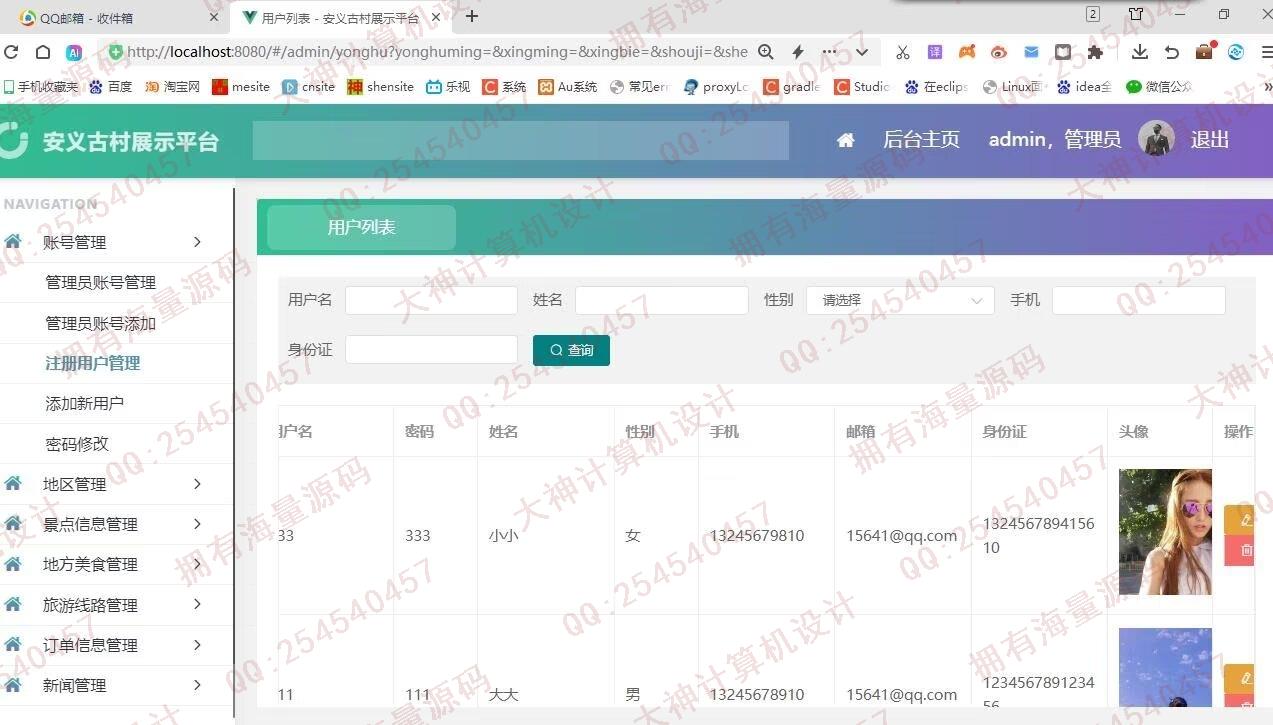Viewport: 1273px width, 725px height.
Task: Open the 百度 bookmark
Action: pyautogui.click(x=111, y=87)
